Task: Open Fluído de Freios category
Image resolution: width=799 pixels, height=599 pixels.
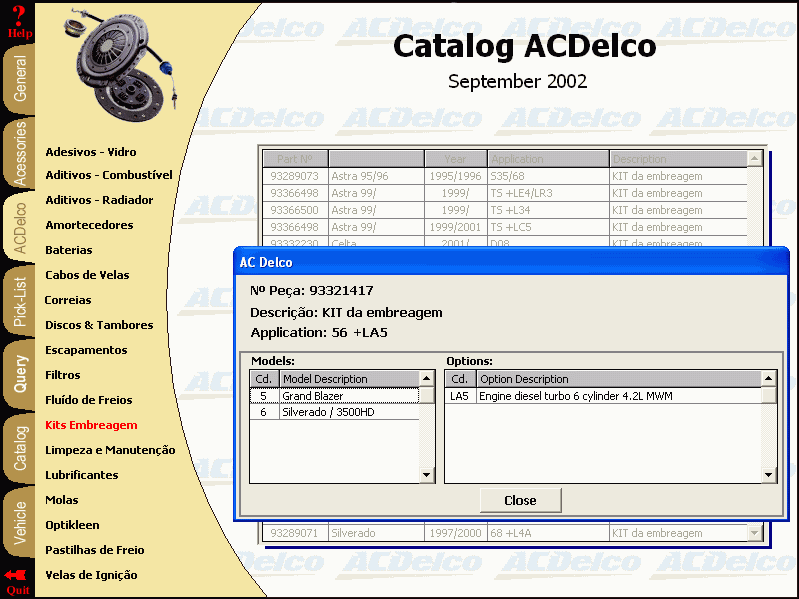Action: click(89, 399)
